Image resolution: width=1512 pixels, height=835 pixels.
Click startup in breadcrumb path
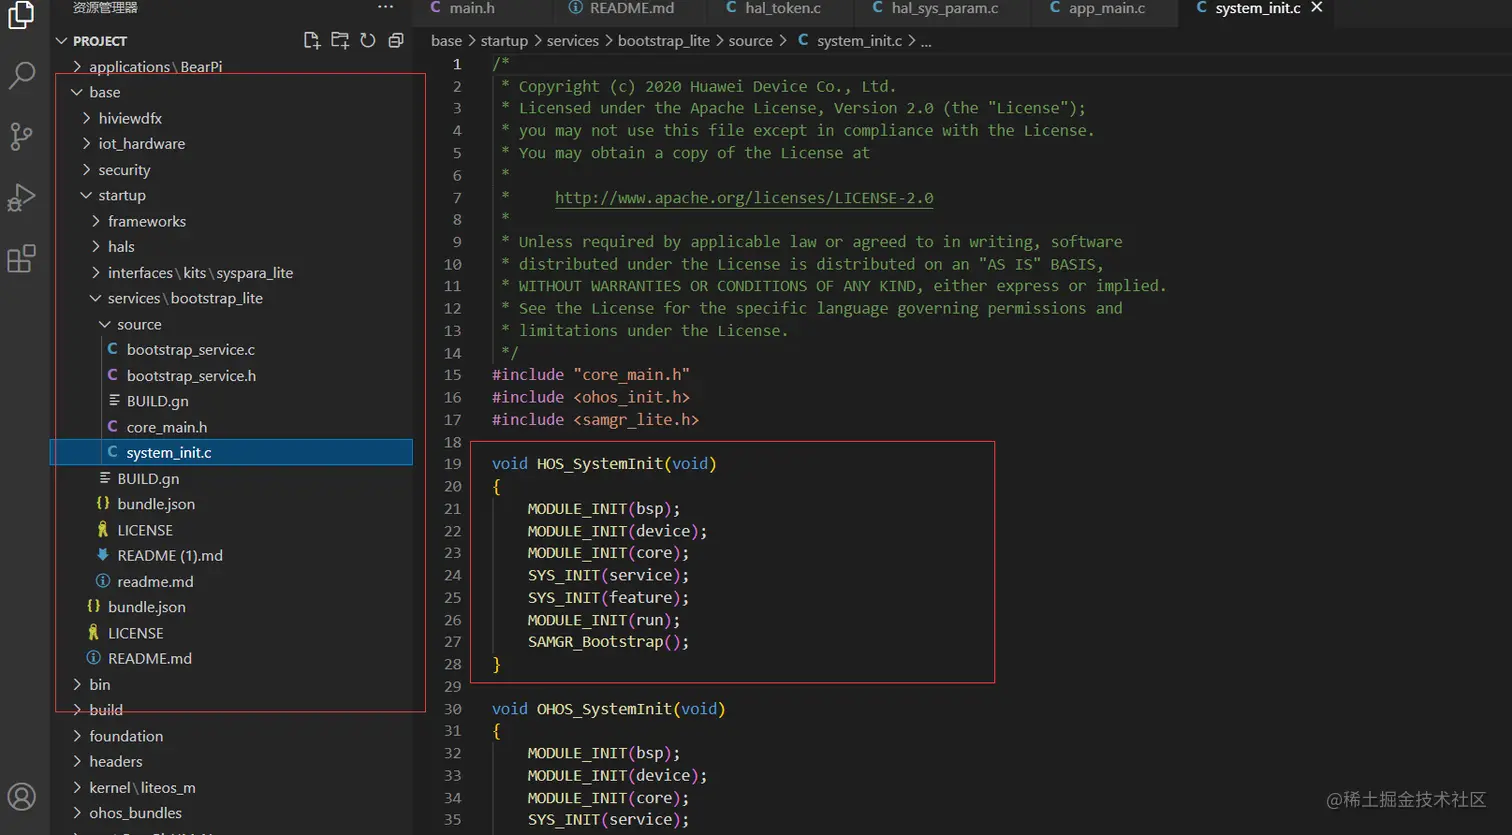[504, 41]
